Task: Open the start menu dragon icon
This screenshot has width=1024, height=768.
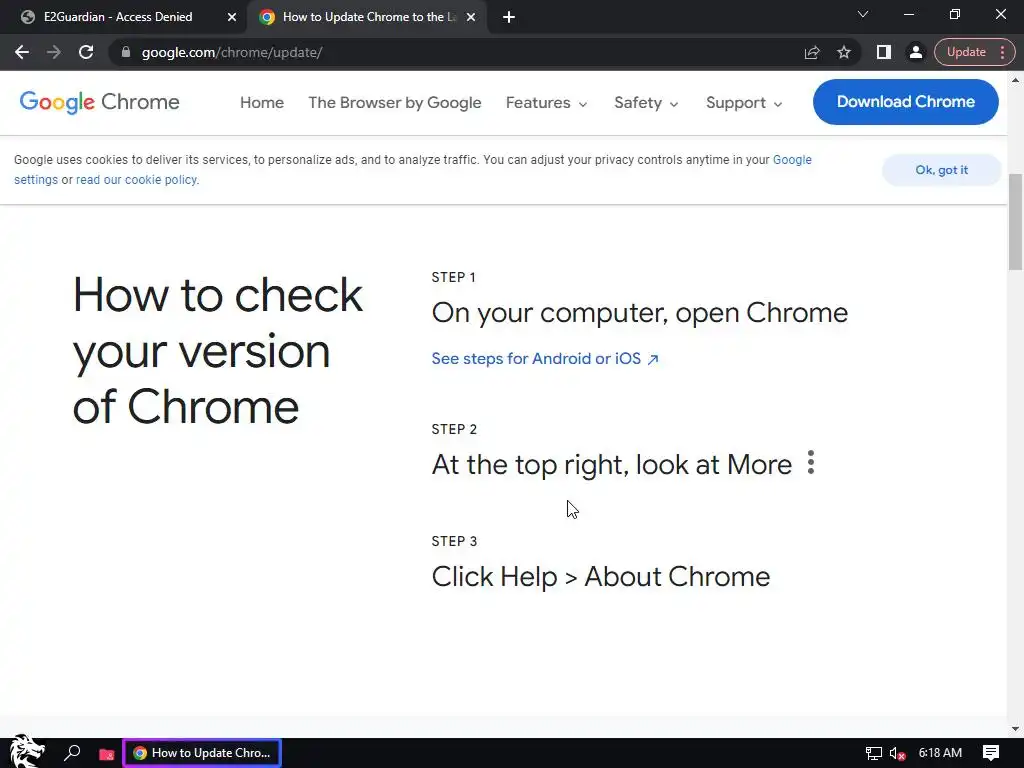Action: (x=26, y=752)
